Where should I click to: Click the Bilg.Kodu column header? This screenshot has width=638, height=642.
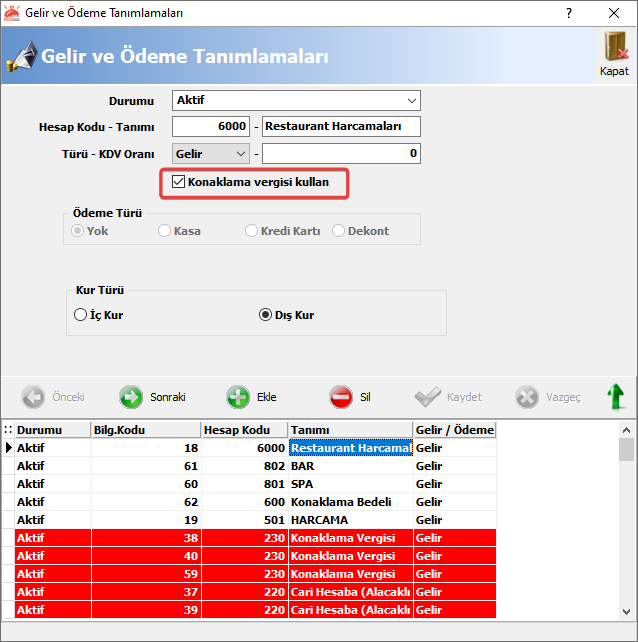coord(146,430)
